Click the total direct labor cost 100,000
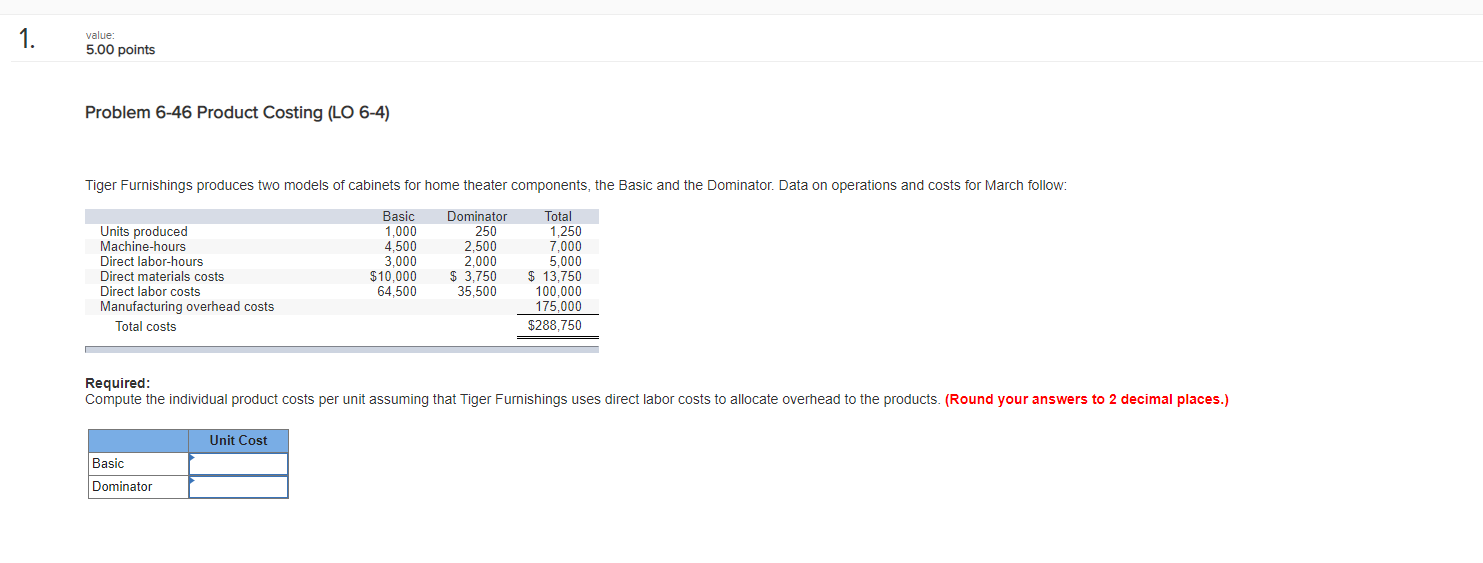This screenshot has height=563, width=1483. coord(559,292)
